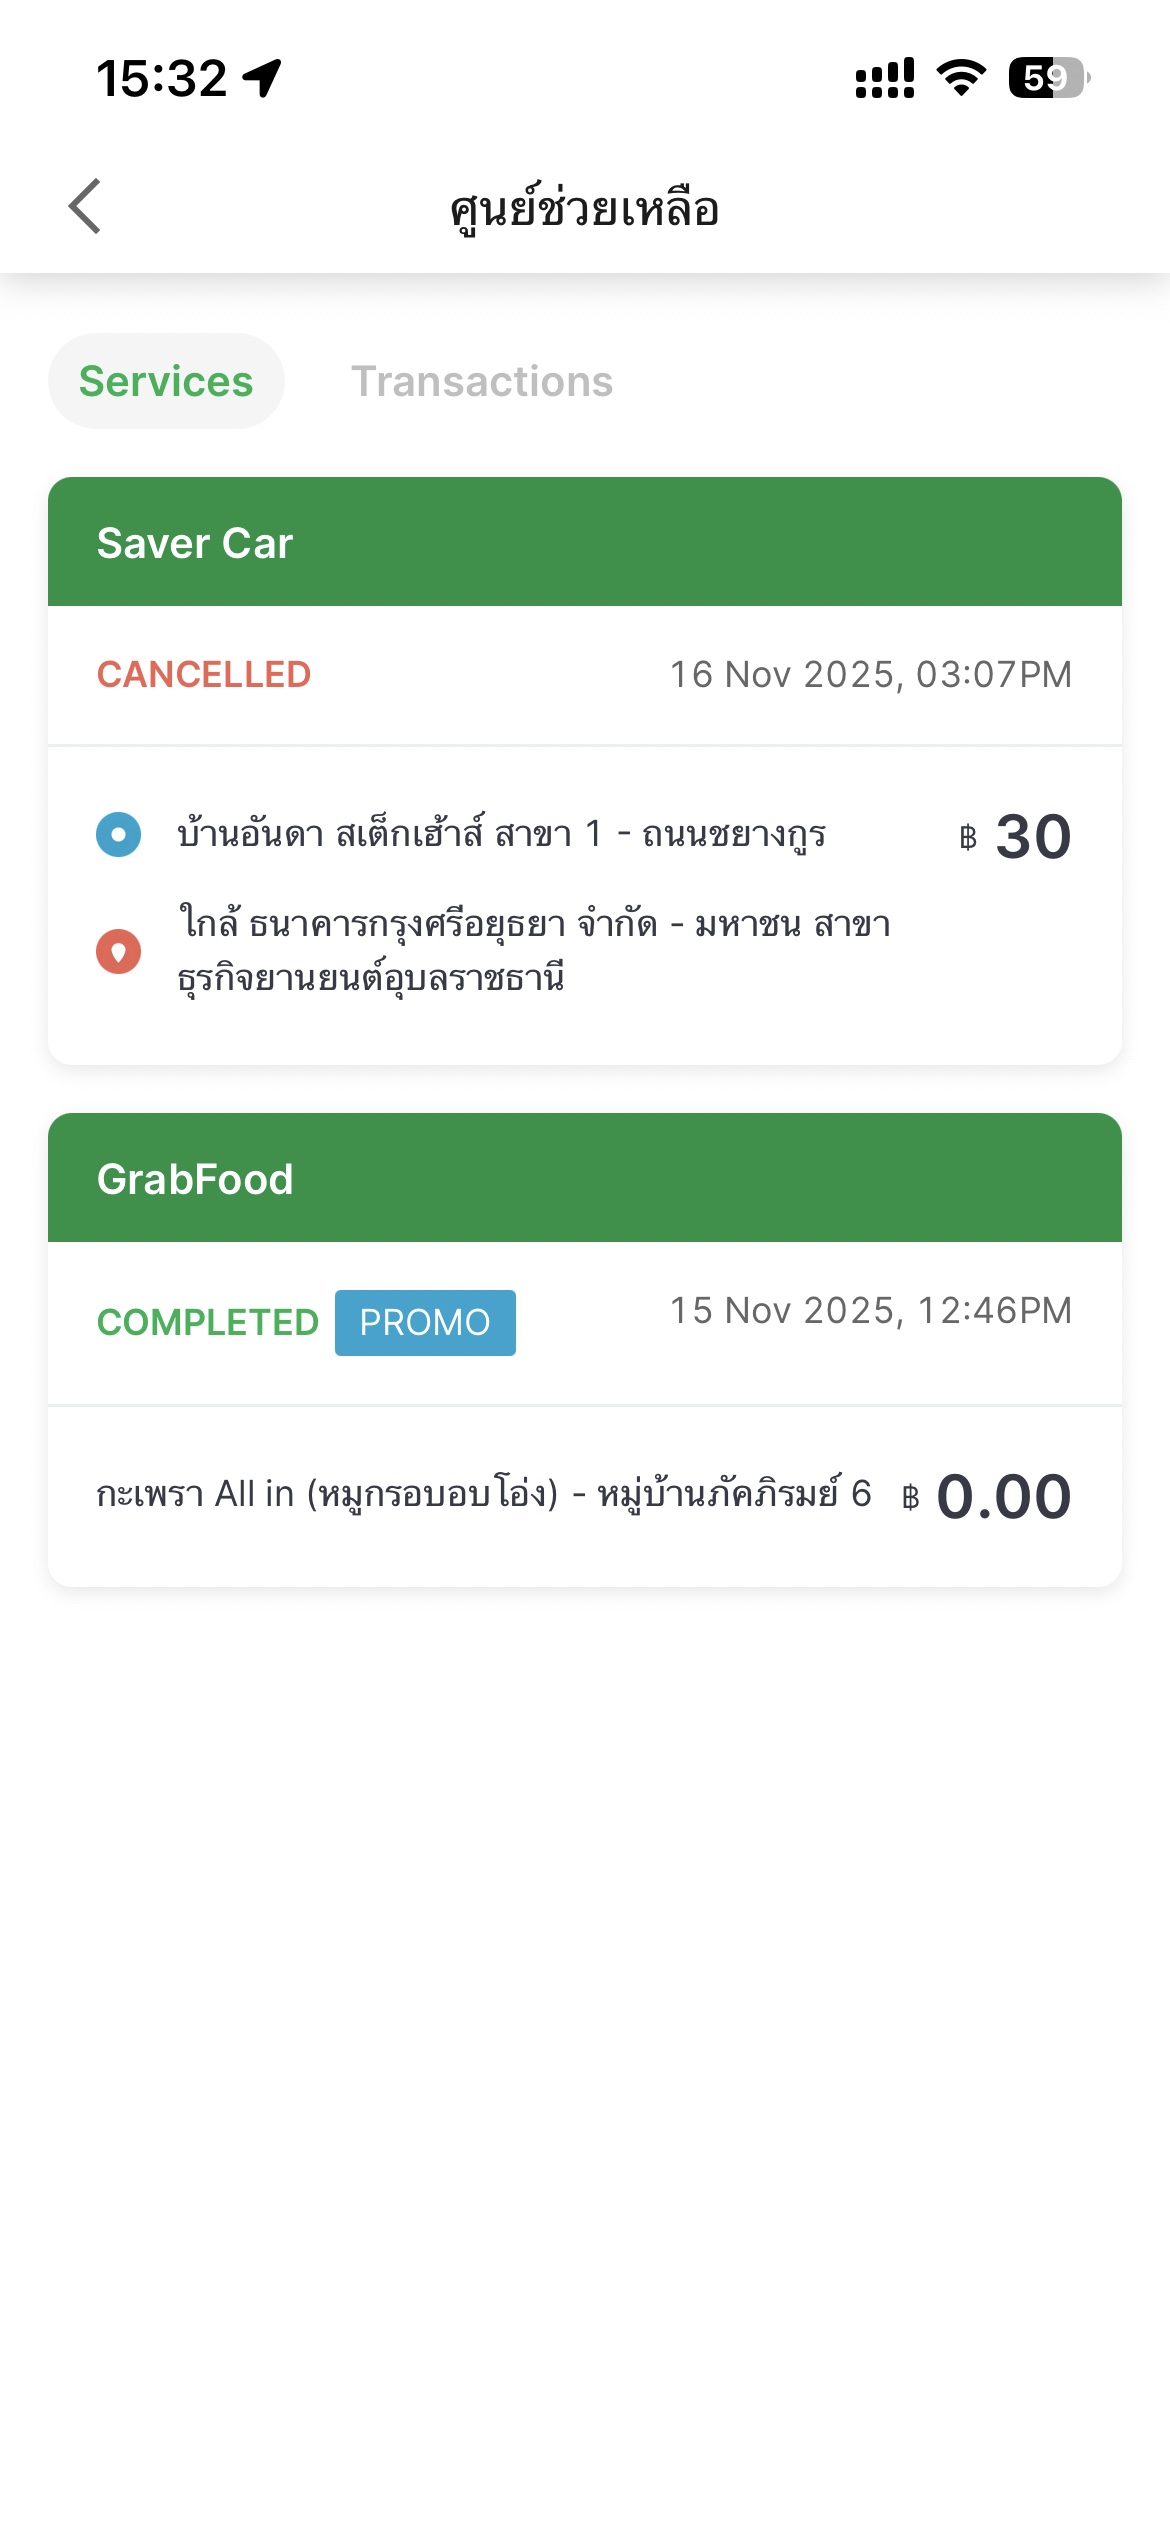Tap the blue pickup location dot
Image resolution: width=1170 pixels, height=2532 pixels.
click(x=118, y=835)
